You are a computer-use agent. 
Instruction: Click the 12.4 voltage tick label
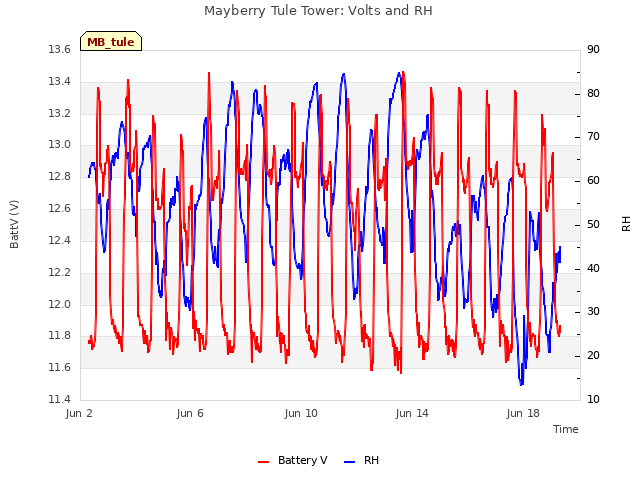pos(60,240)
